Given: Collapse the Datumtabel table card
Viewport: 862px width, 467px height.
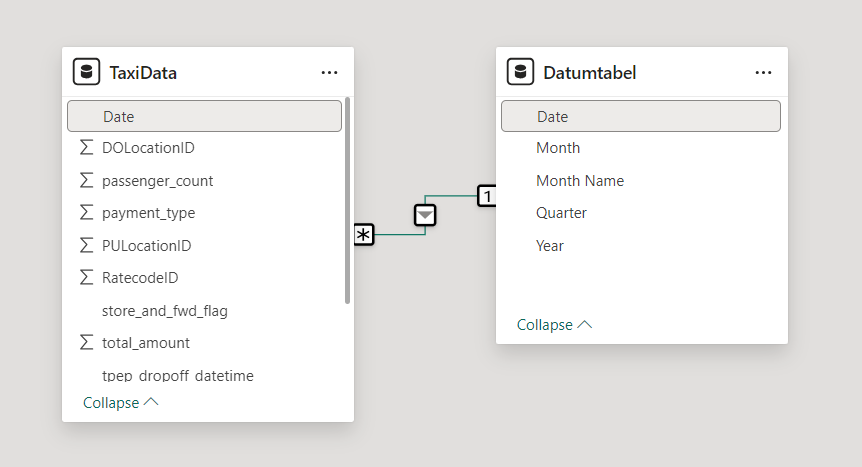Looking at the screenshot, I should point(554,325).
